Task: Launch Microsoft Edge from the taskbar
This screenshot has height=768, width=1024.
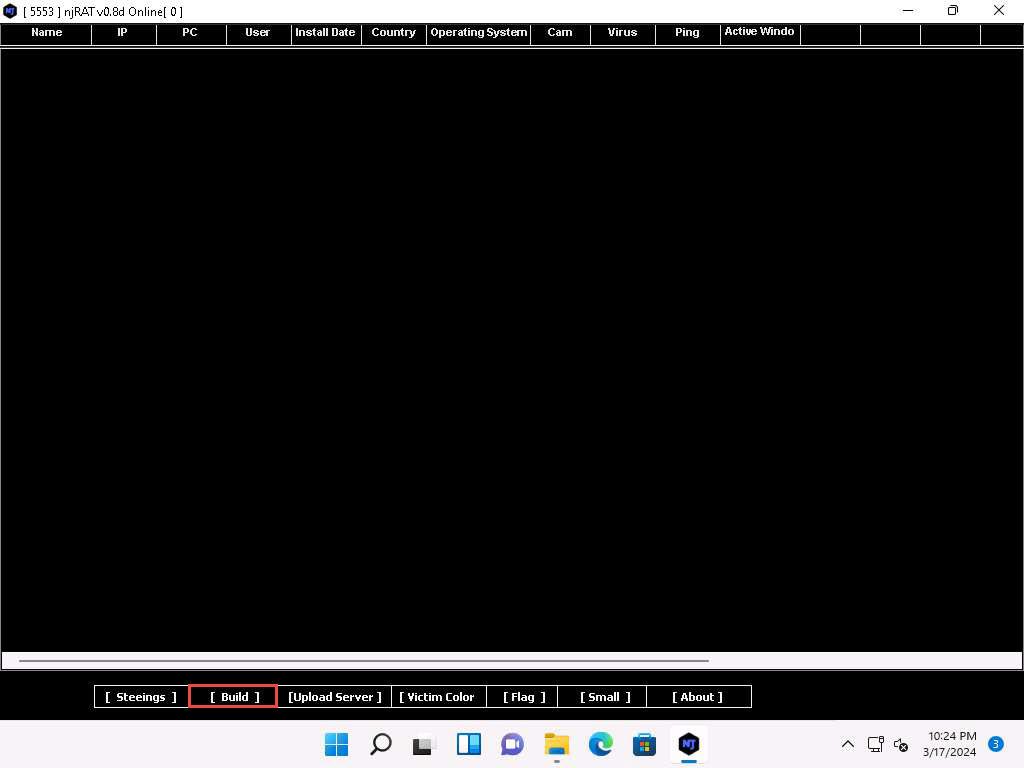Action: 601,744
